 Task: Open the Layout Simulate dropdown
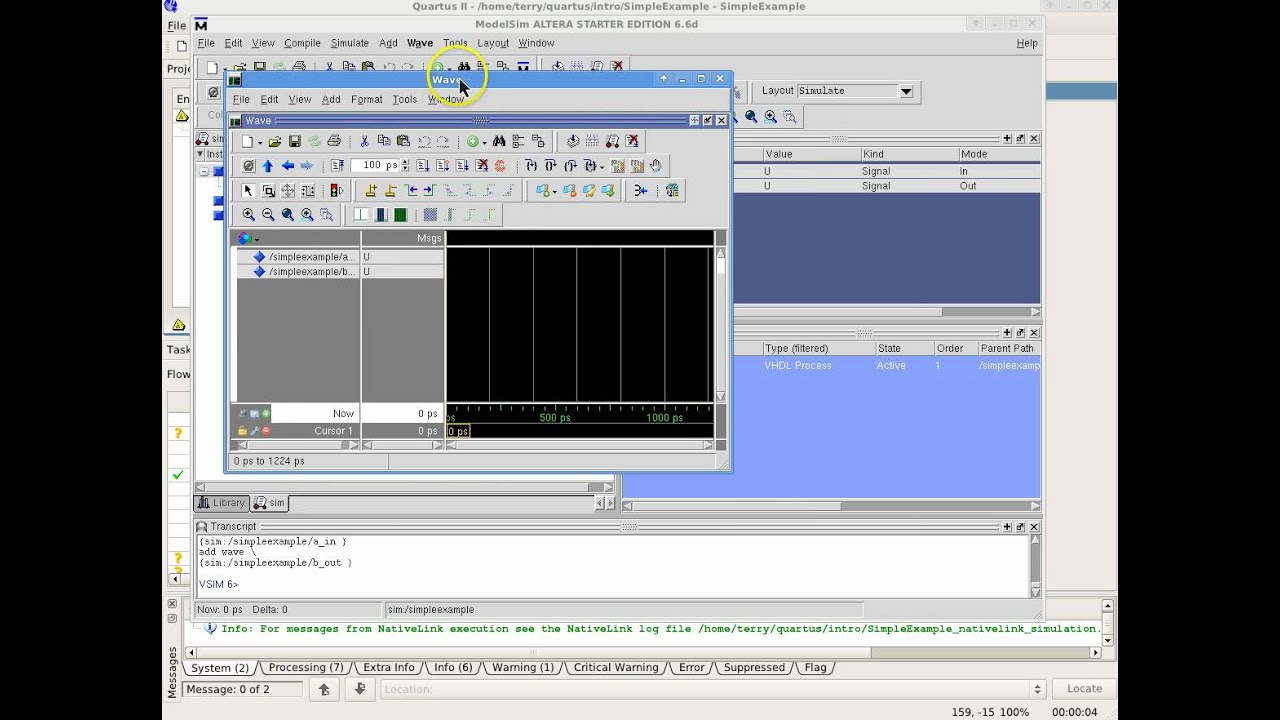coord(906,91)
